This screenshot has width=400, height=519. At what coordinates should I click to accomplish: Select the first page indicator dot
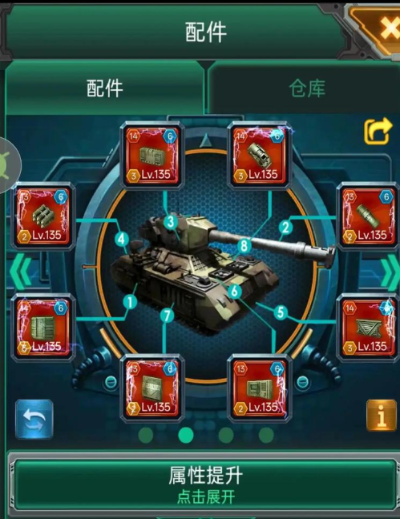(x=146, y=435)
